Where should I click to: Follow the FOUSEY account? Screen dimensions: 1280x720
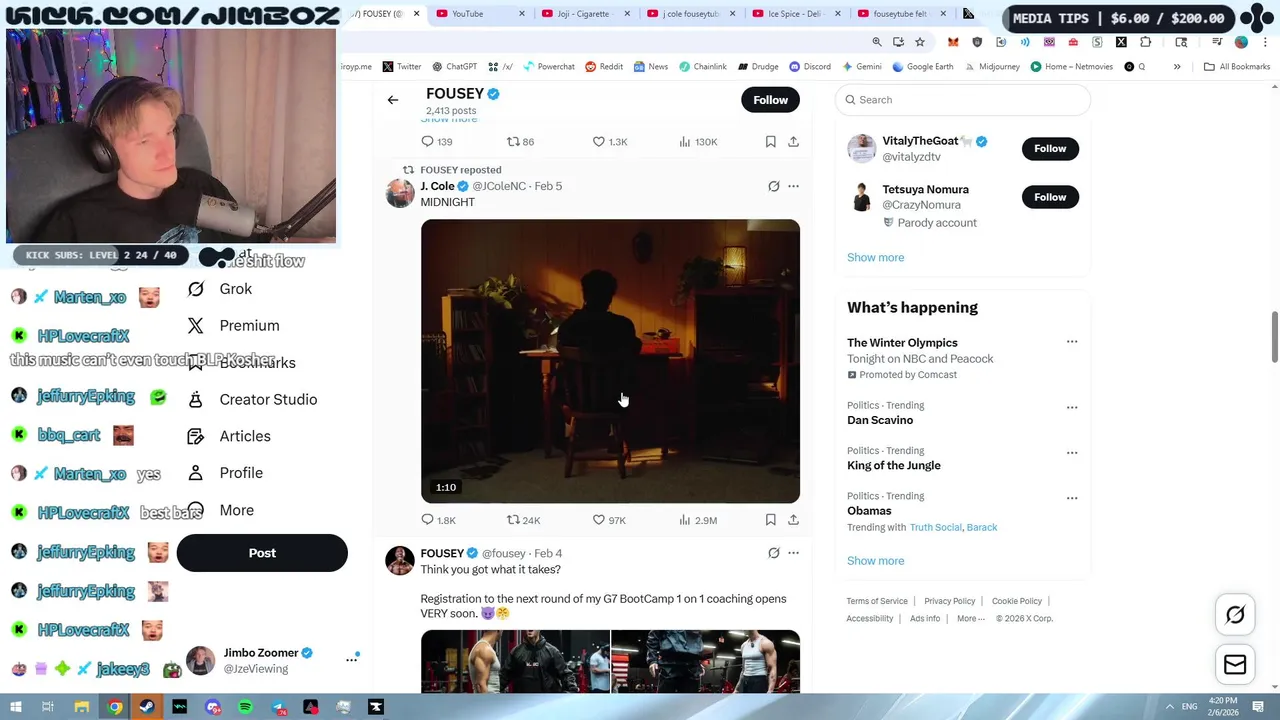pyautogui.click(x=770, y=100)
